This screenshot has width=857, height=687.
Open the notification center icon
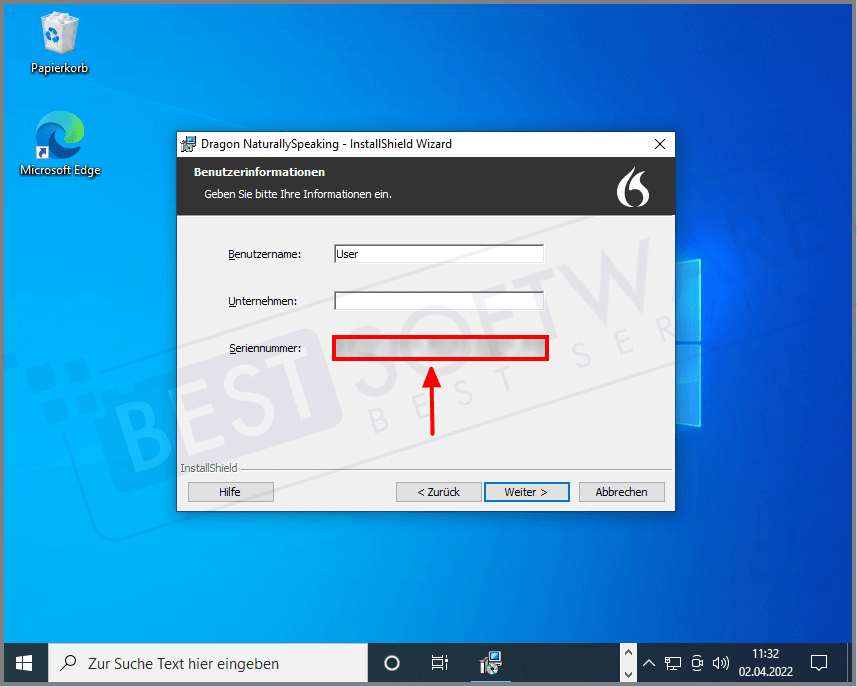click(818, 663)
